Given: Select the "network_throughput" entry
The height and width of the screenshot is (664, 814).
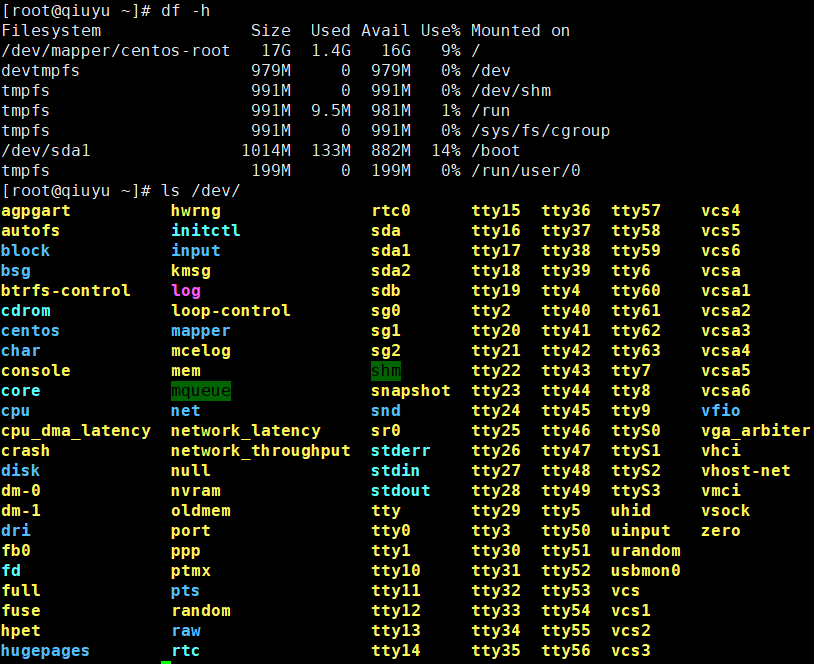Looking at the screenshot, I should point(261,451).
